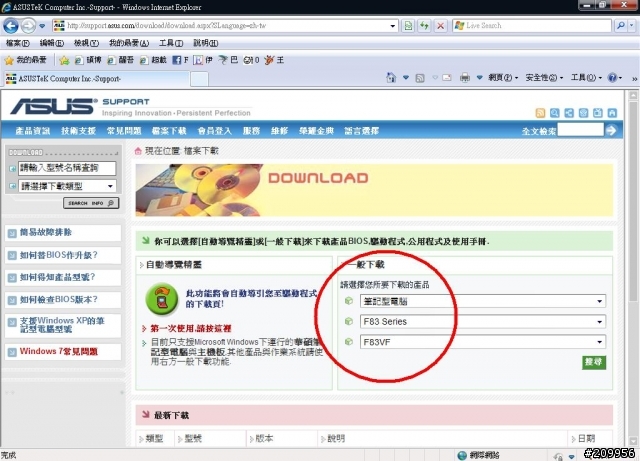This screenshot has width=640, height=461.
Task: Click the compatibility view icon
Action: pyautogui.click(x=408, y=26)
